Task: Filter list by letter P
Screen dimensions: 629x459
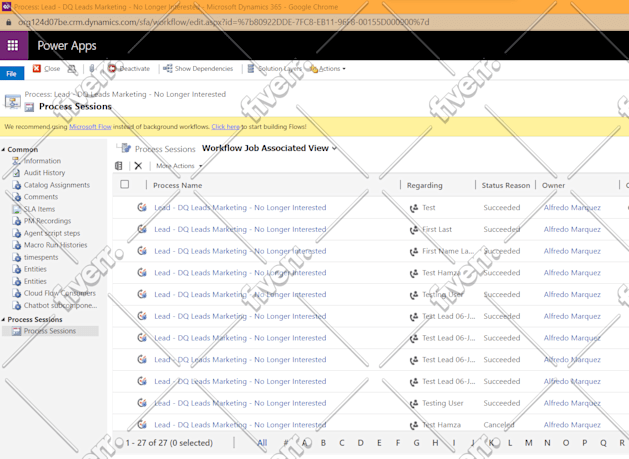Action: tap(584, 443)
